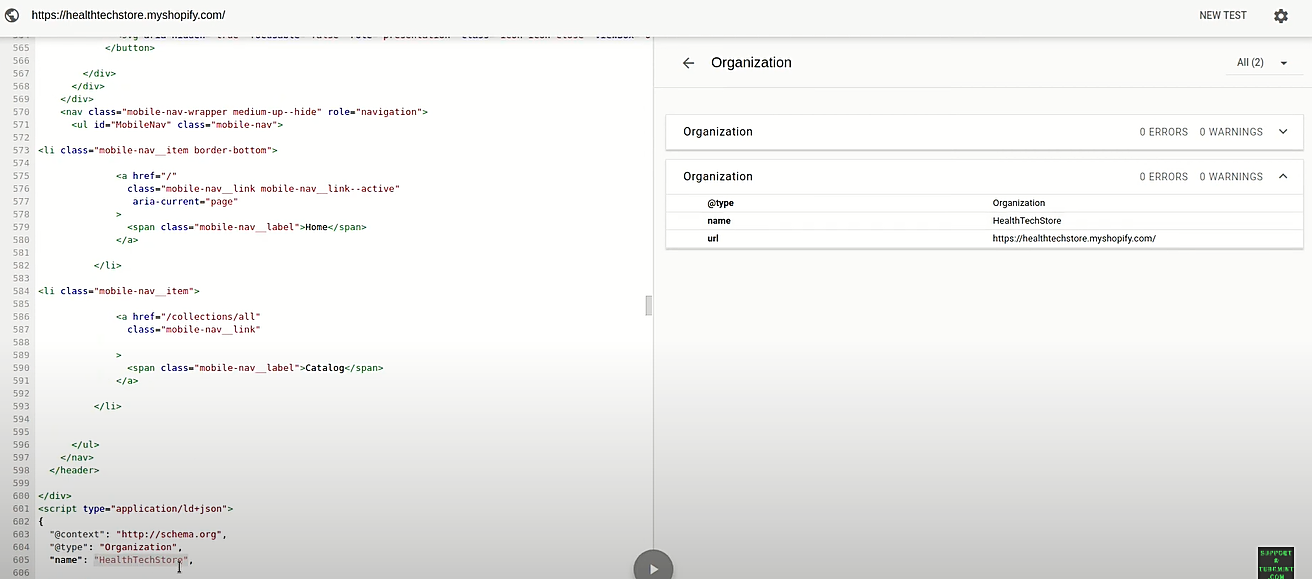Click the globe icon beside the URL
Screen dimensions: 1312x579
tap(12, 15)
